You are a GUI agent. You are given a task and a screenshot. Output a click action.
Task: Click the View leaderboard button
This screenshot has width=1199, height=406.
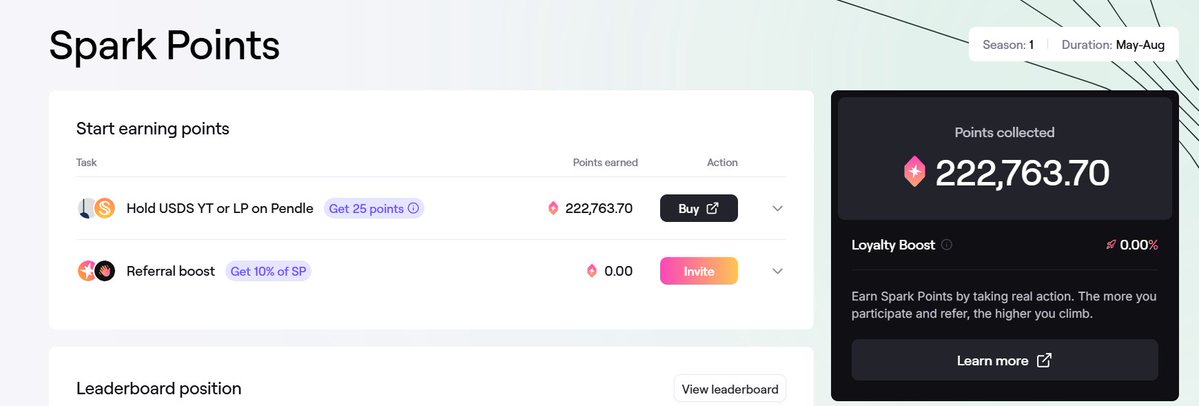point(729,389)
